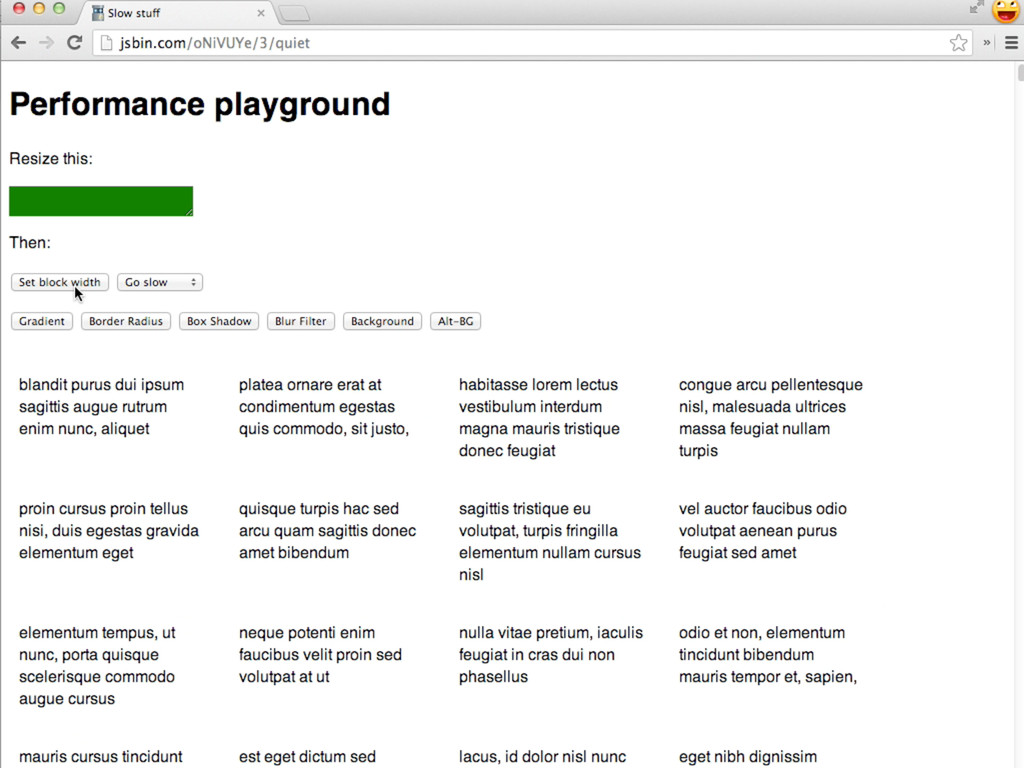This screenshot has height=768, width=1024.
Task: Enable the Box Shadow effect
Action: pyautogui.click(x=219, y=322)
